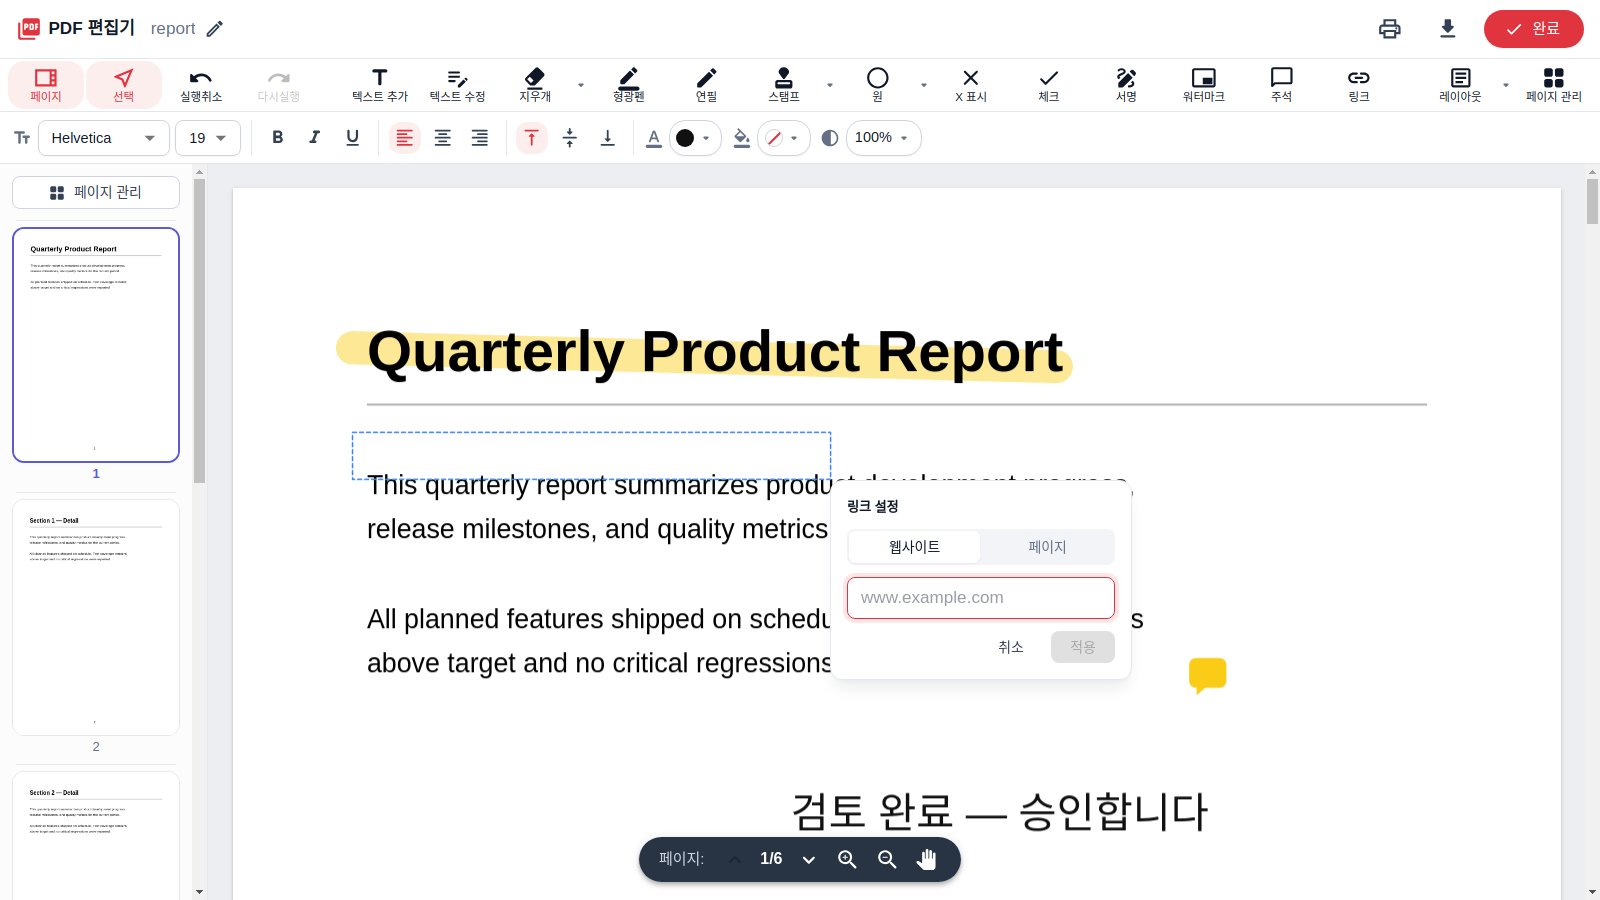1600x900 pixels.
Task: Open the fill color none swatch
Action: (783, 138)
